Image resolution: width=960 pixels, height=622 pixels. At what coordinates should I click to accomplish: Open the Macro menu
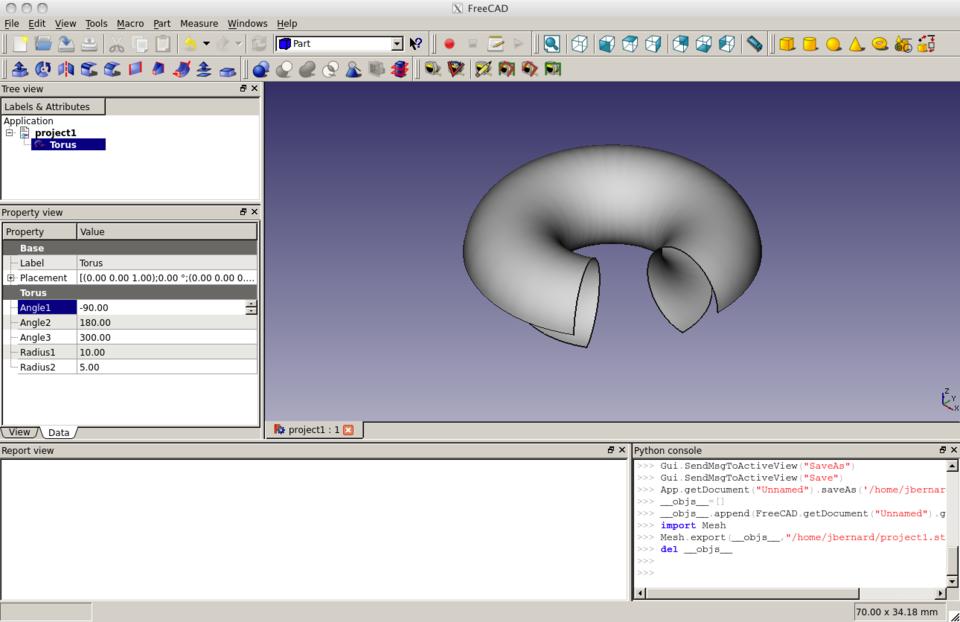(130, 23)
